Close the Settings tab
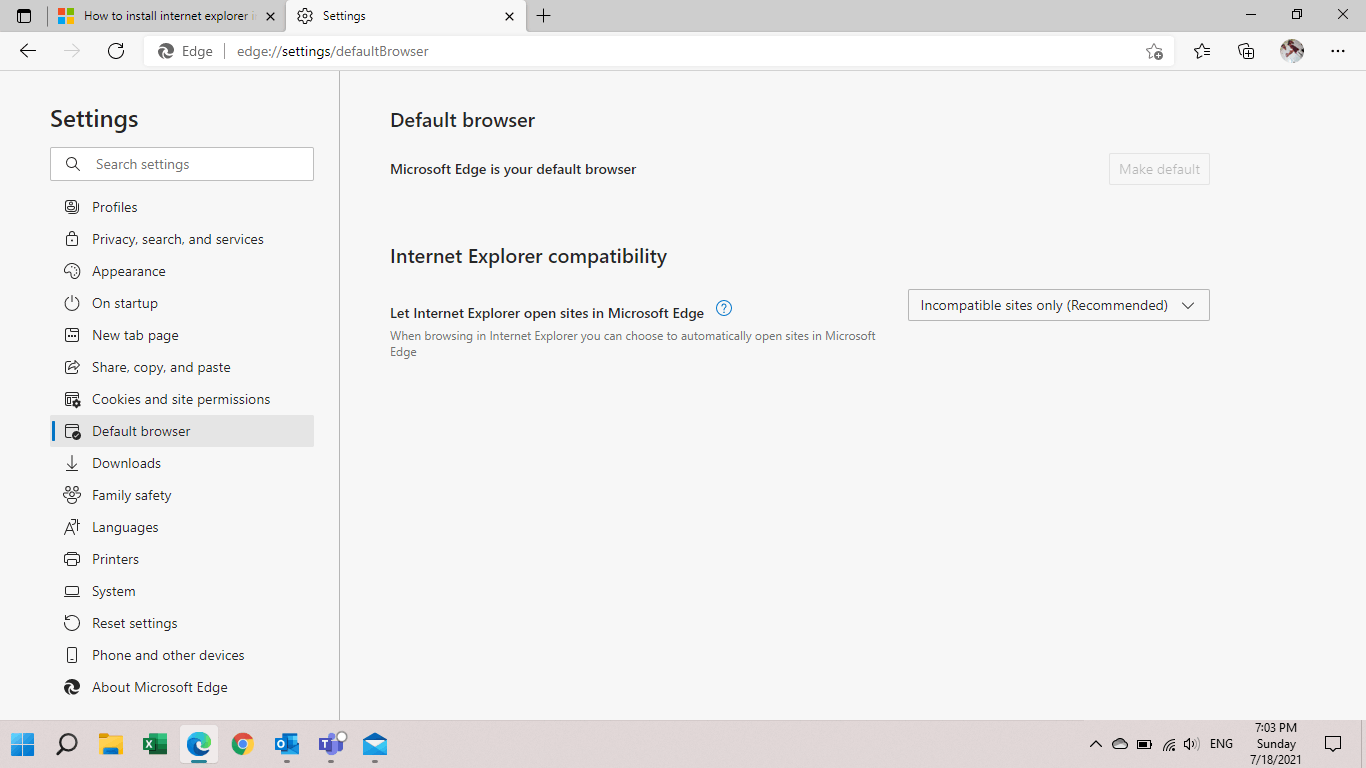 (x=509, y=16)
